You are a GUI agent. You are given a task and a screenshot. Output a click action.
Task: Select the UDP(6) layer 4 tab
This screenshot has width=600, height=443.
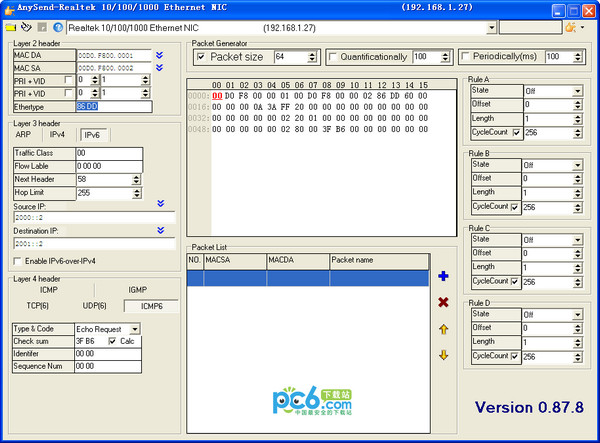click(x=94, y=305)
